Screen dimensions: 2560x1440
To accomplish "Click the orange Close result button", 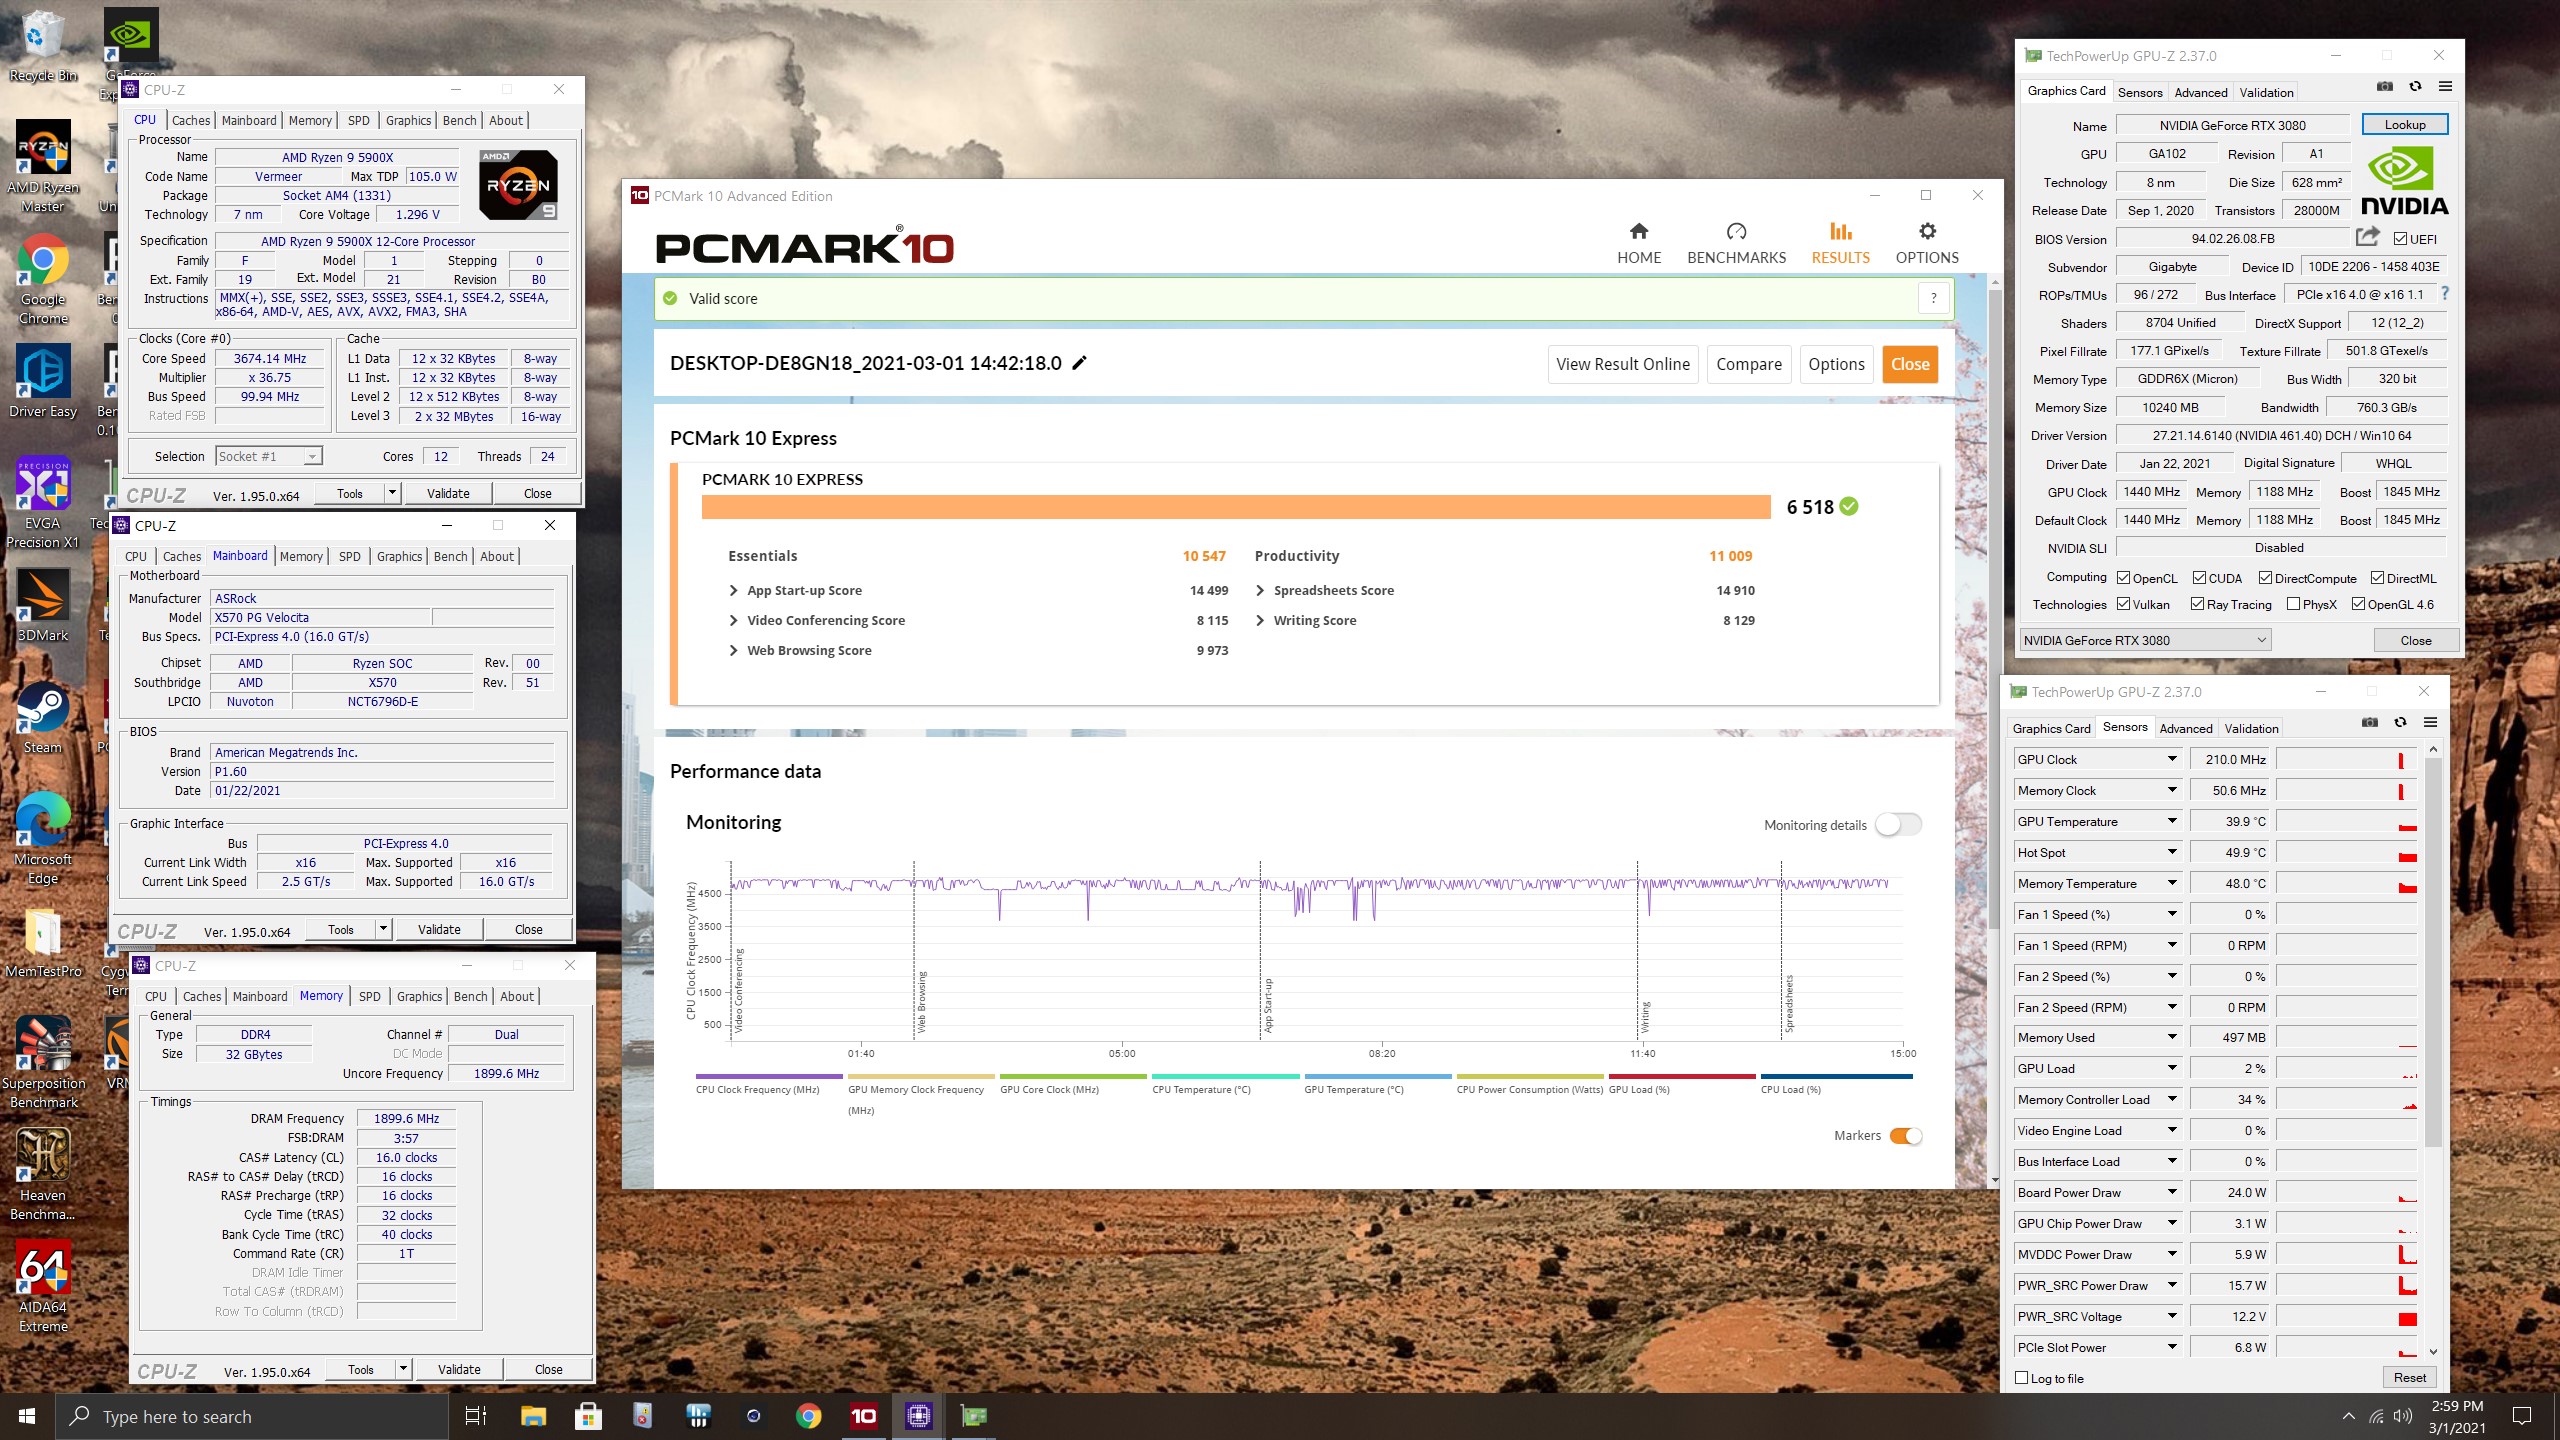I will tap(1910, 364).
